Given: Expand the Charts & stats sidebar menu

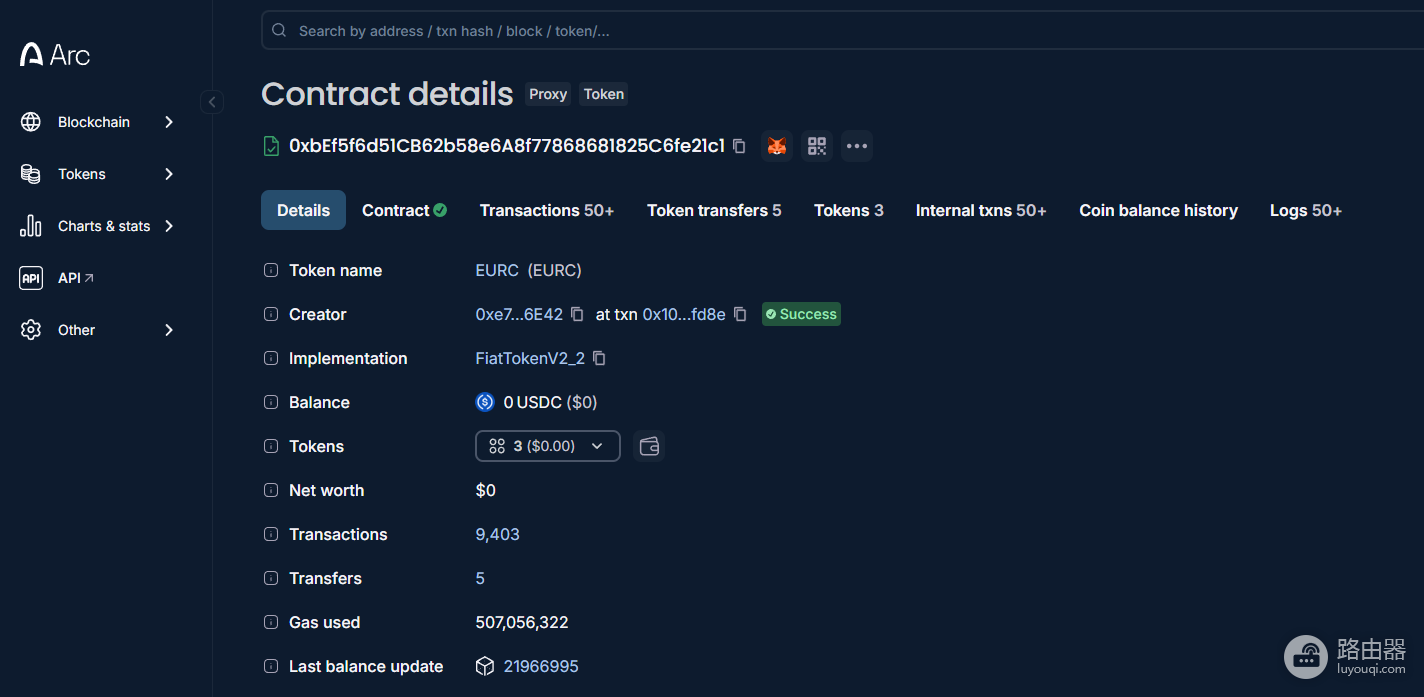Looking at the screenshot, I should point(169,226).
